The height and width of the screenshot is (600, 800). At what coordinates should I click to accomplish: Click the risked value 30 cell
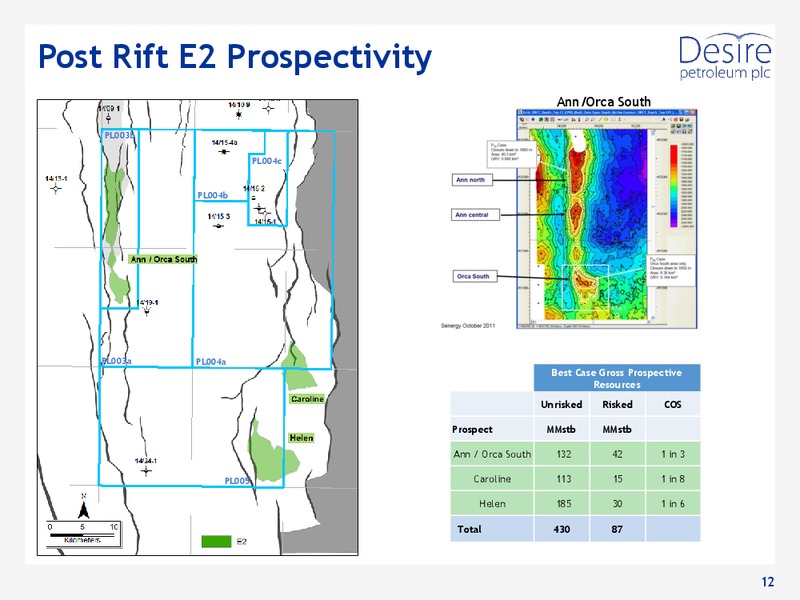pyautogui.click(x=617, y=504)
